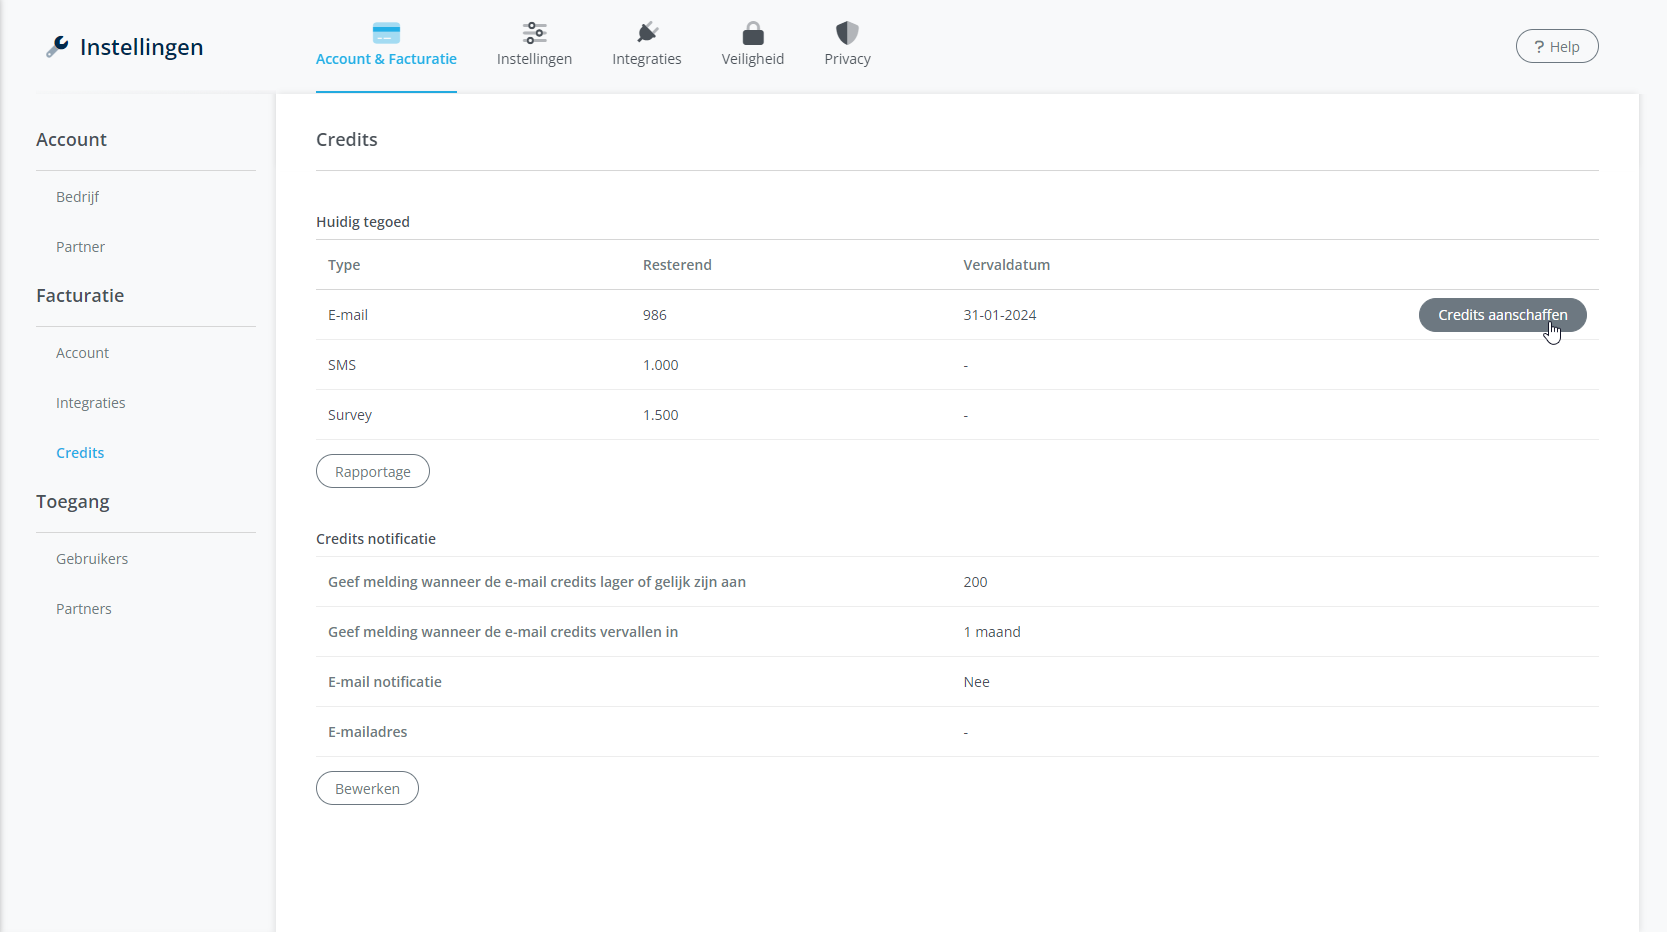Open Gebruikers under Toegang

[92, 559]
